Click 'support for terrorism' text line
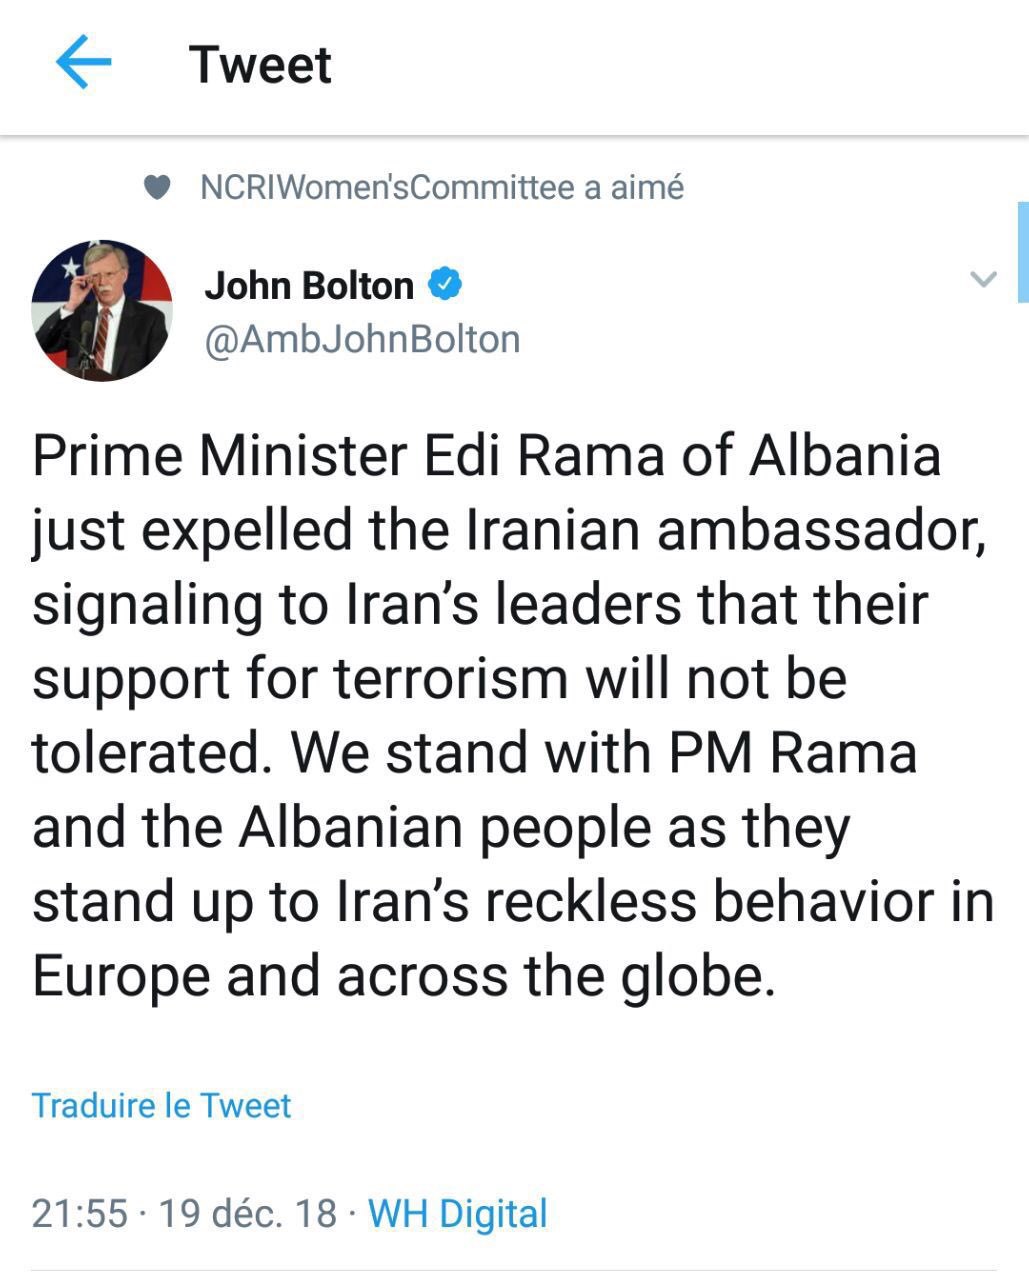The width and height of the screenshot is (1029, 1280). click(300, 679)
